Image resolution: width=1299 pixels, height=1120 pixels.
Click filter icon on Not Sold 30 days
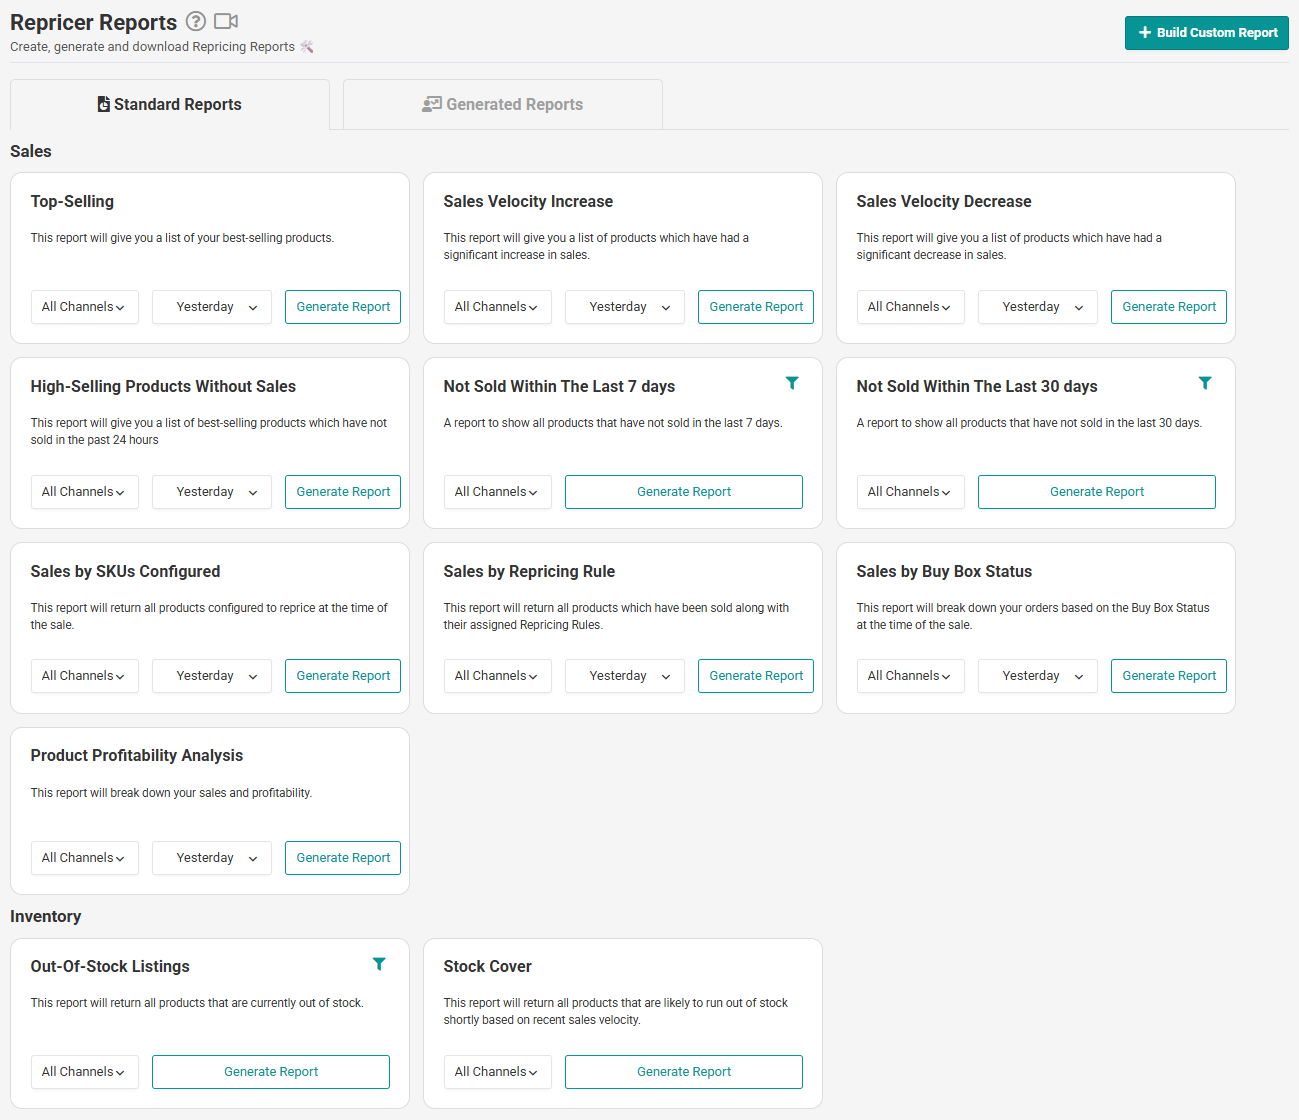tap(1205, 383)
